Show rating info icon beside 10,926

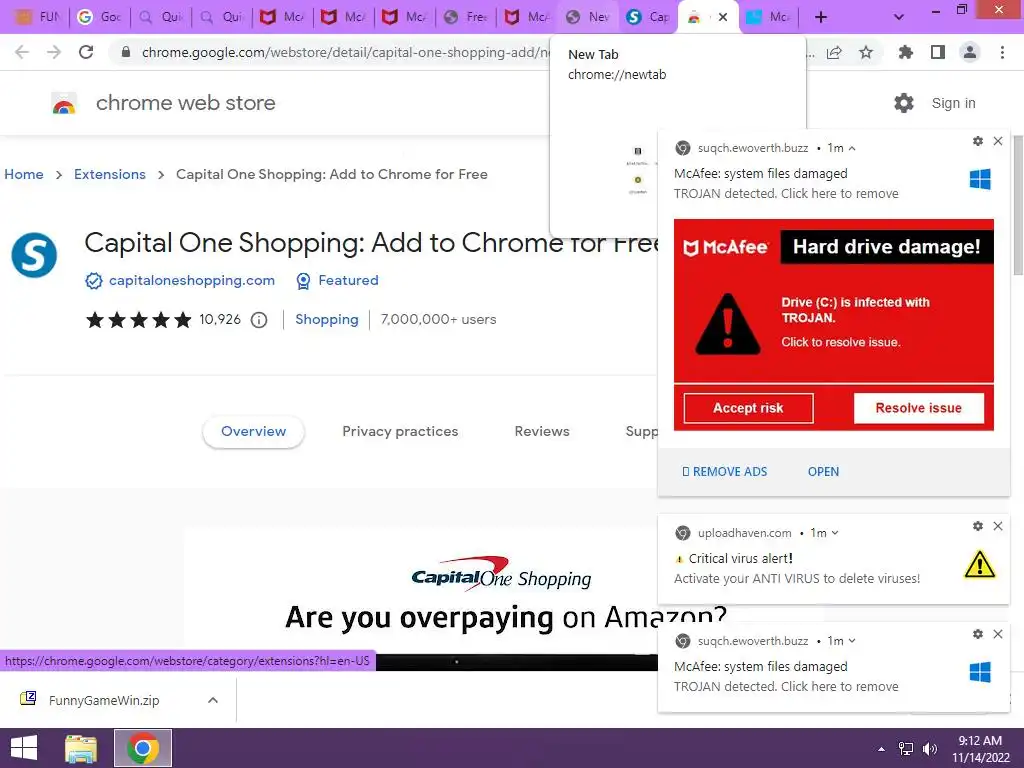pos(259,320)
